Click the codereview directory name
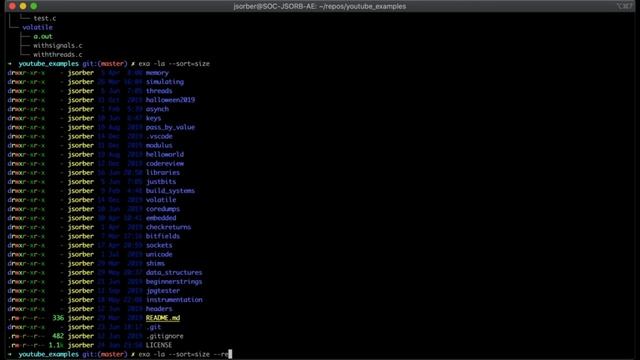 (164, 163)
